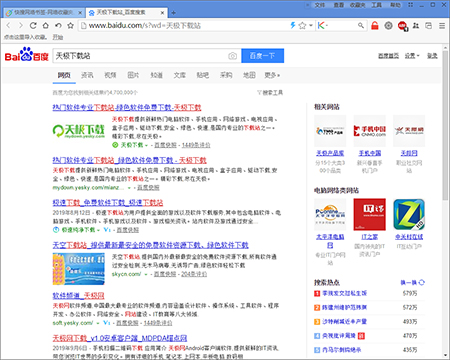Click the PConline logo thumbnail
The height and width of the screenshot is (360, 450).
330,215
